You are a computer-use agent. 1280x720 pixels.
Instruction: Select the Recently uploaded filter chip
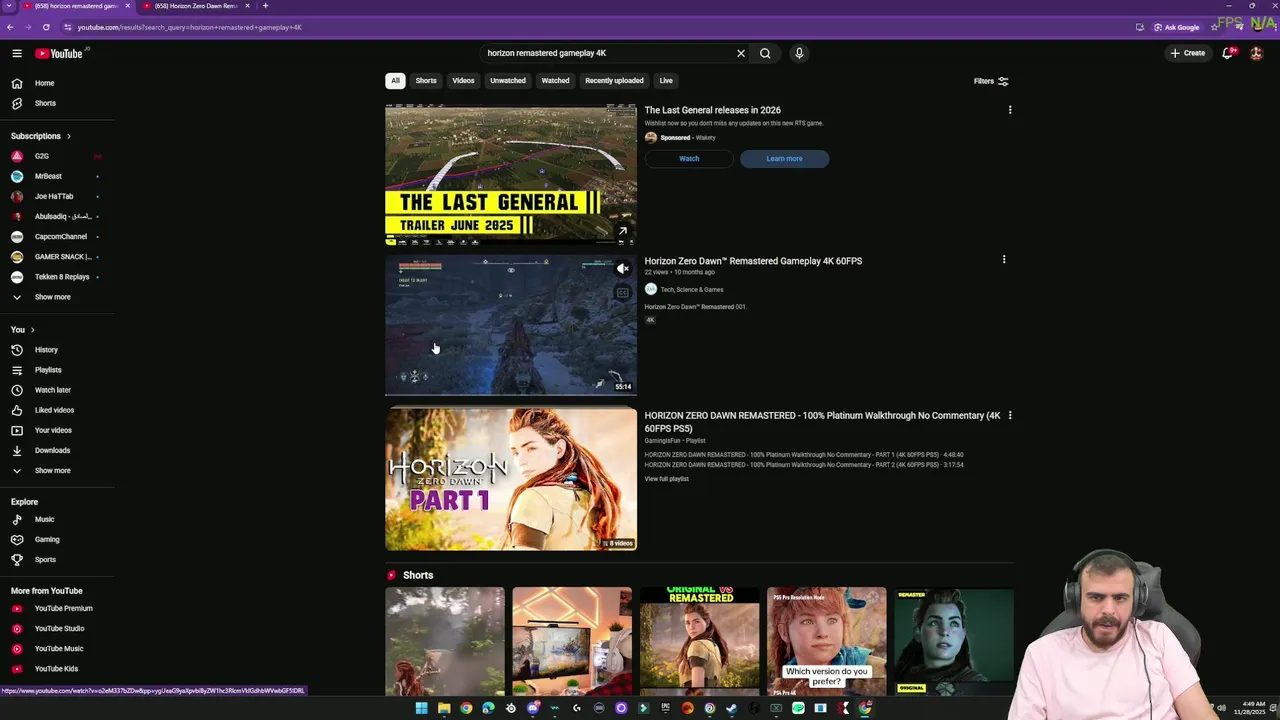(614, 80)
